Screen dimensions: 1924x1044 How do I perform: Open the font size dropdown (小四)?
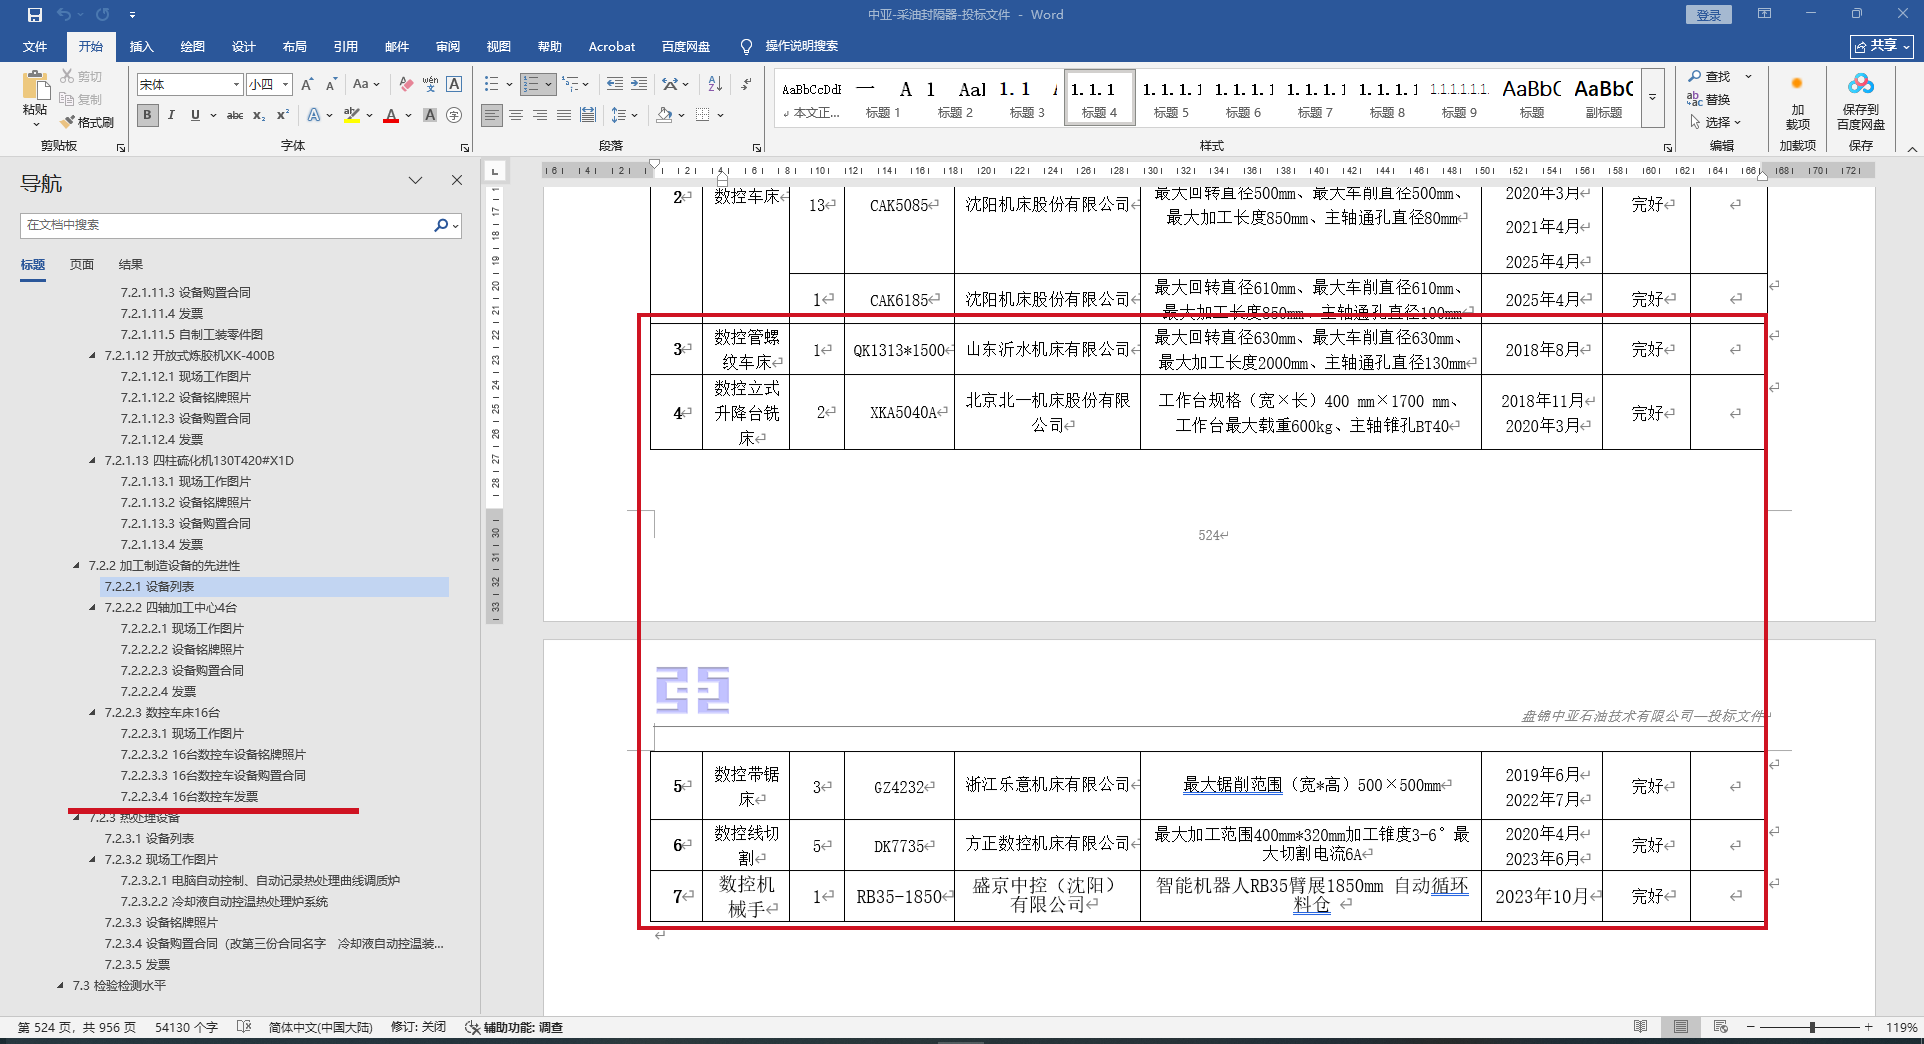click(x=285, y=85)
